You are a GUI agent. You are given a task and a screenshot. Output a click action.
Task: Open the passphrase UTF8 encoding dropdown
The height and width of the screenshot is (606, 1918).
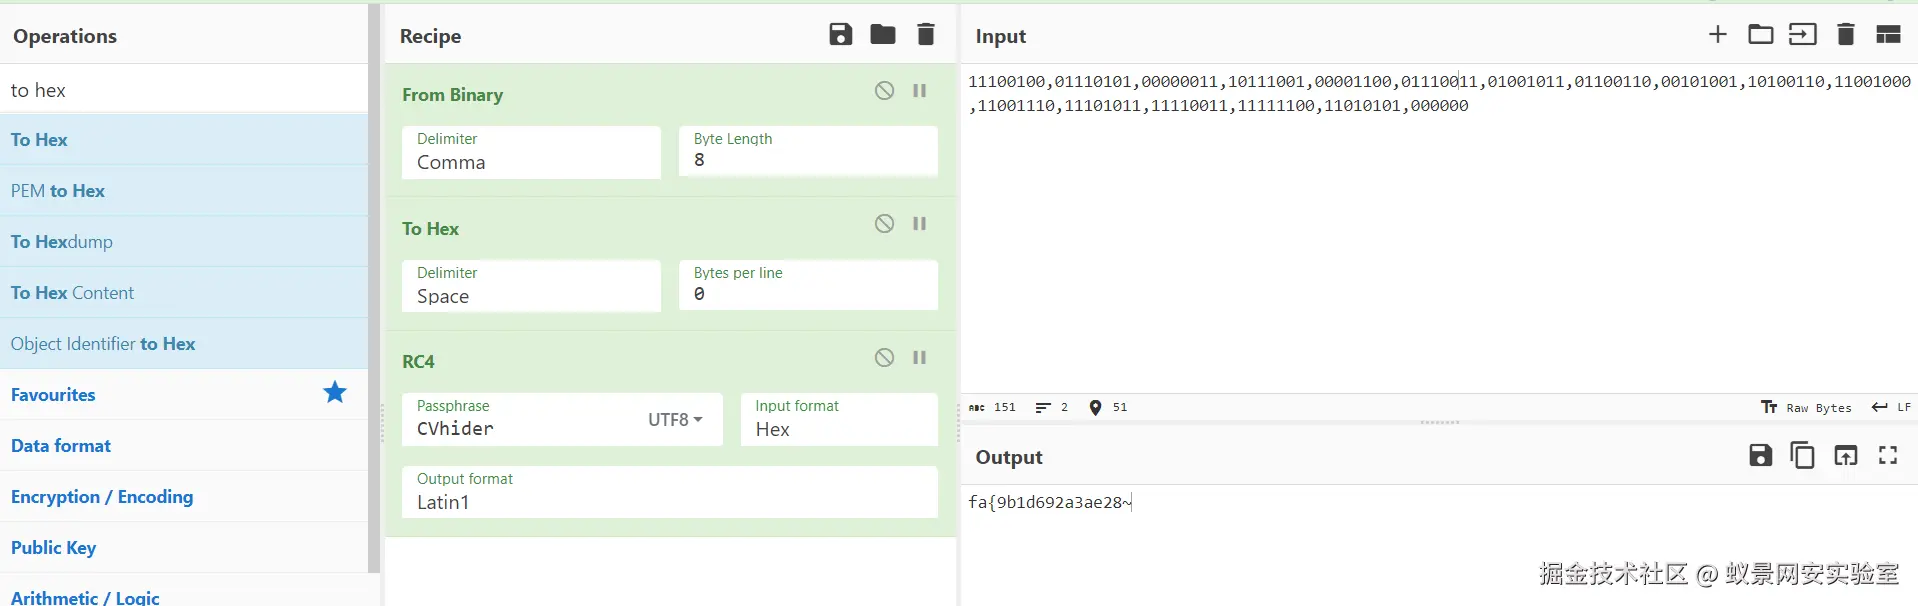click(675, 420)
